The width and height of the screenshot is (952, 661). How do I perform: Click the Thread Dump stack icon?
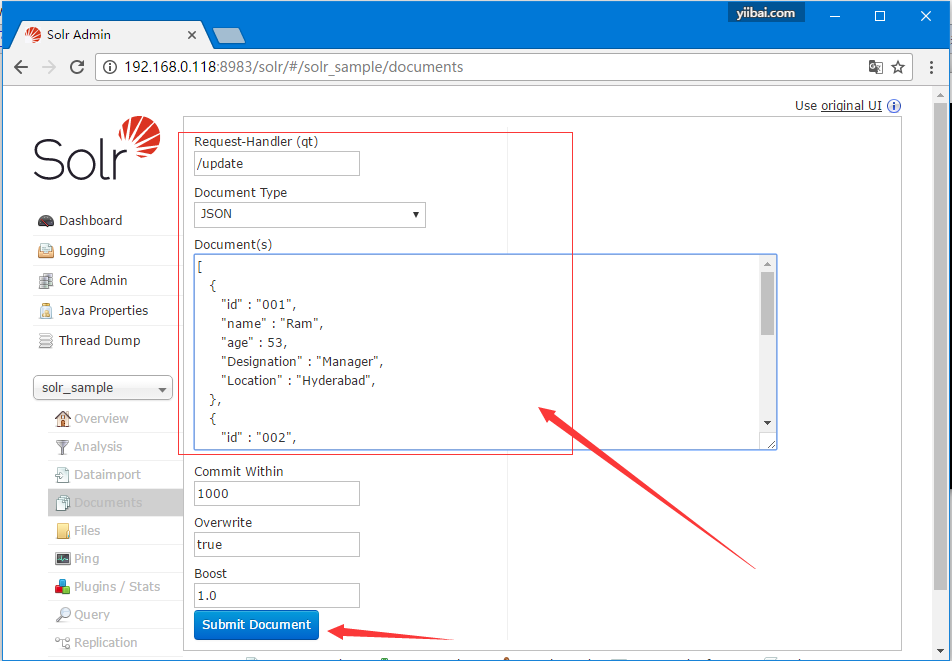click(45, 341)
